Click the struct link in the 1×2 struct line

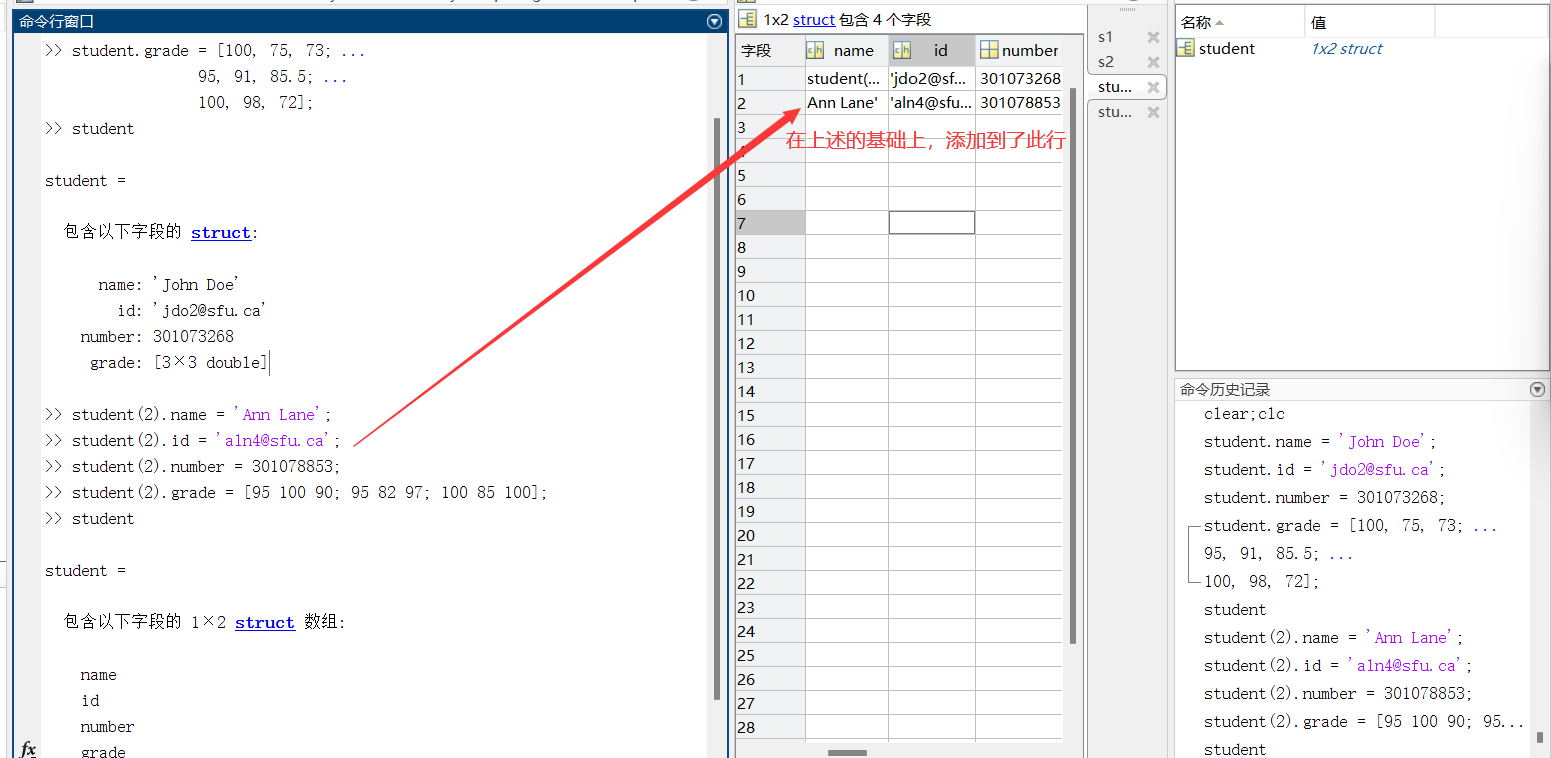(x=264, y=622)
